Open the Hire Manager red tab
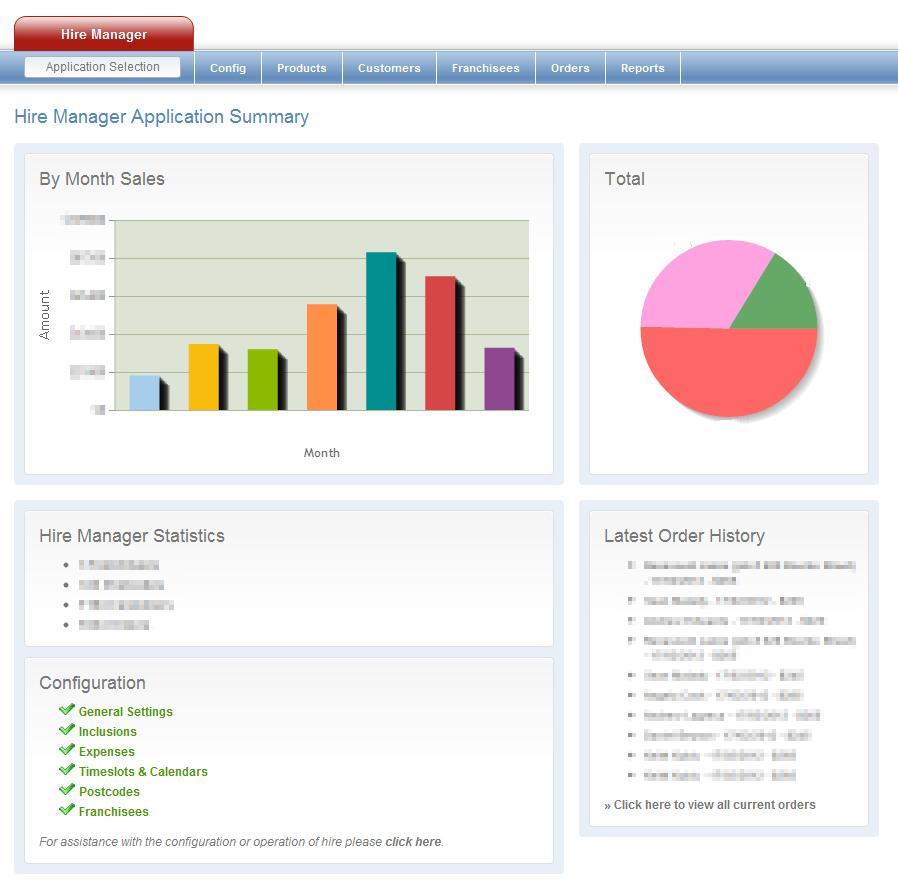 [104, 34]
